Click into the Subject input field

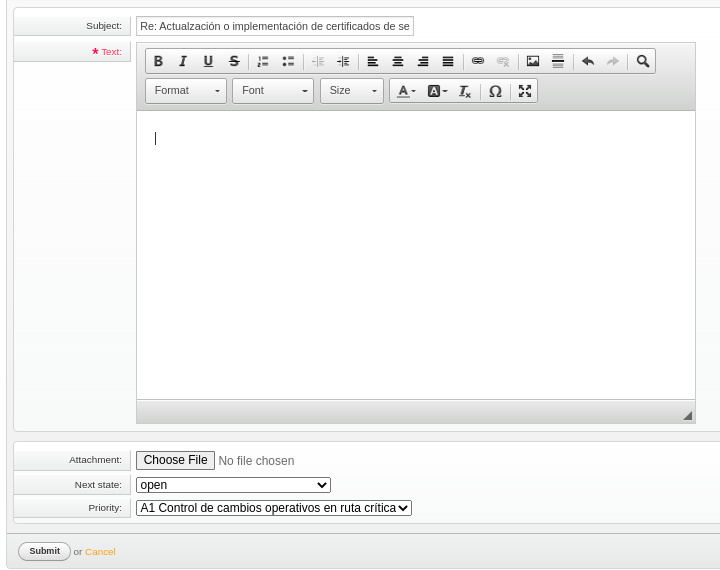coord(274,26)
